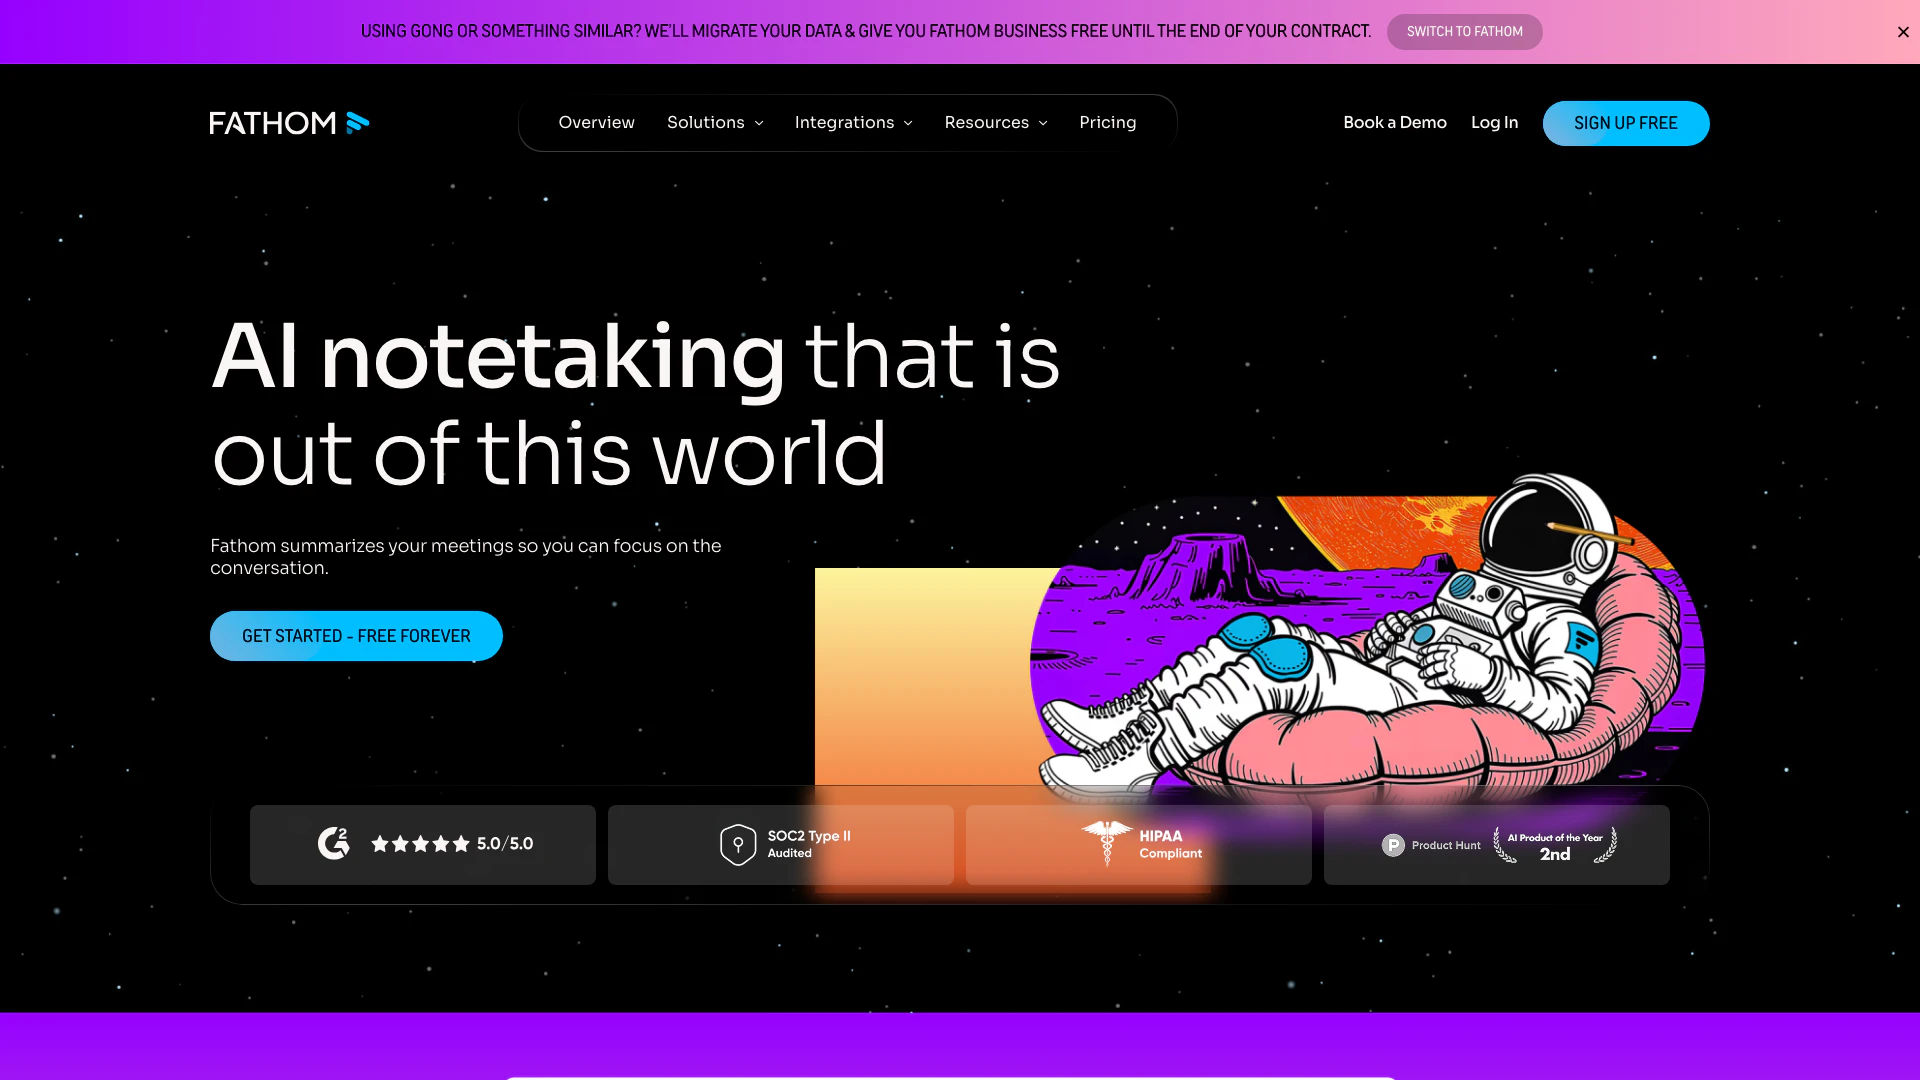Image resolution: width=1920 pixels, height=1080 pixels.
Task: Click the Sign Up Free button
Action: tap(1625, 123)
